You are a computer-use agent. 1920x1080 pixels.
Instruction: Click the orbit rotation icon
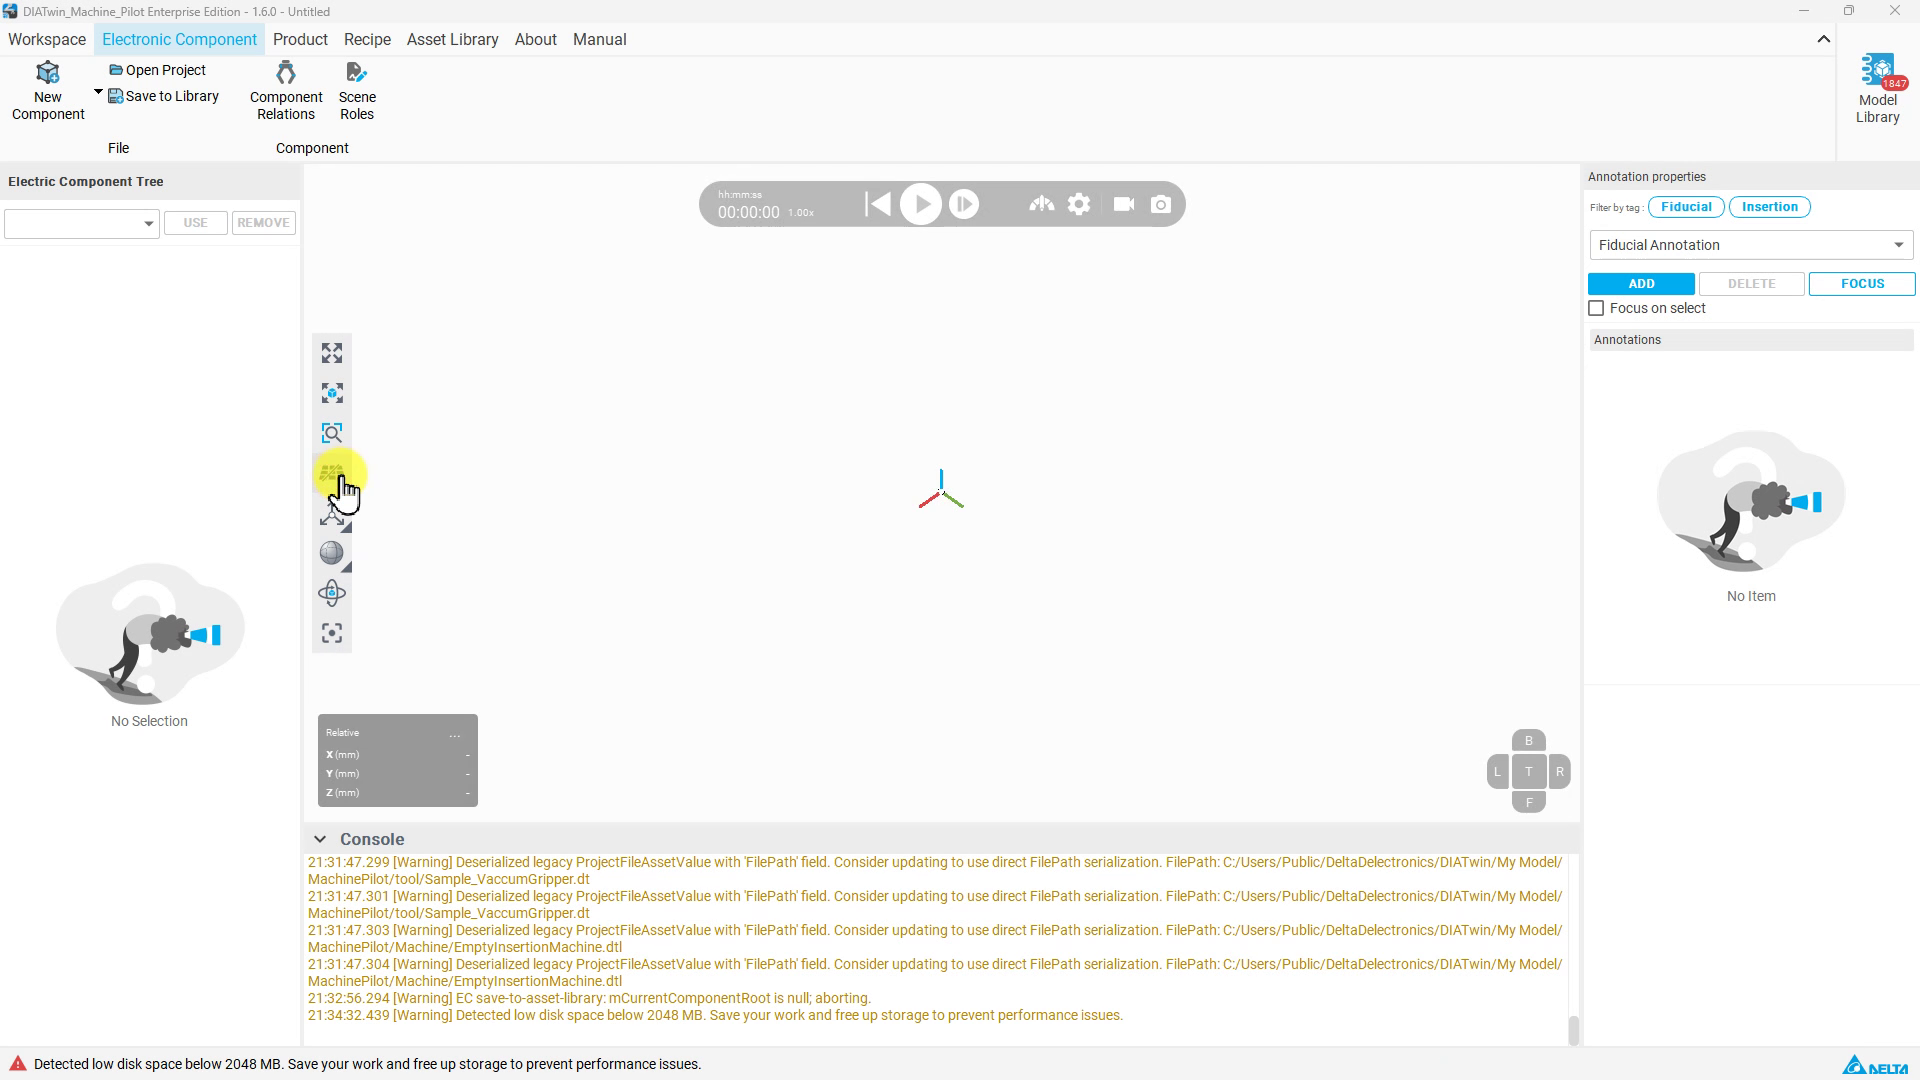[332, 593]
